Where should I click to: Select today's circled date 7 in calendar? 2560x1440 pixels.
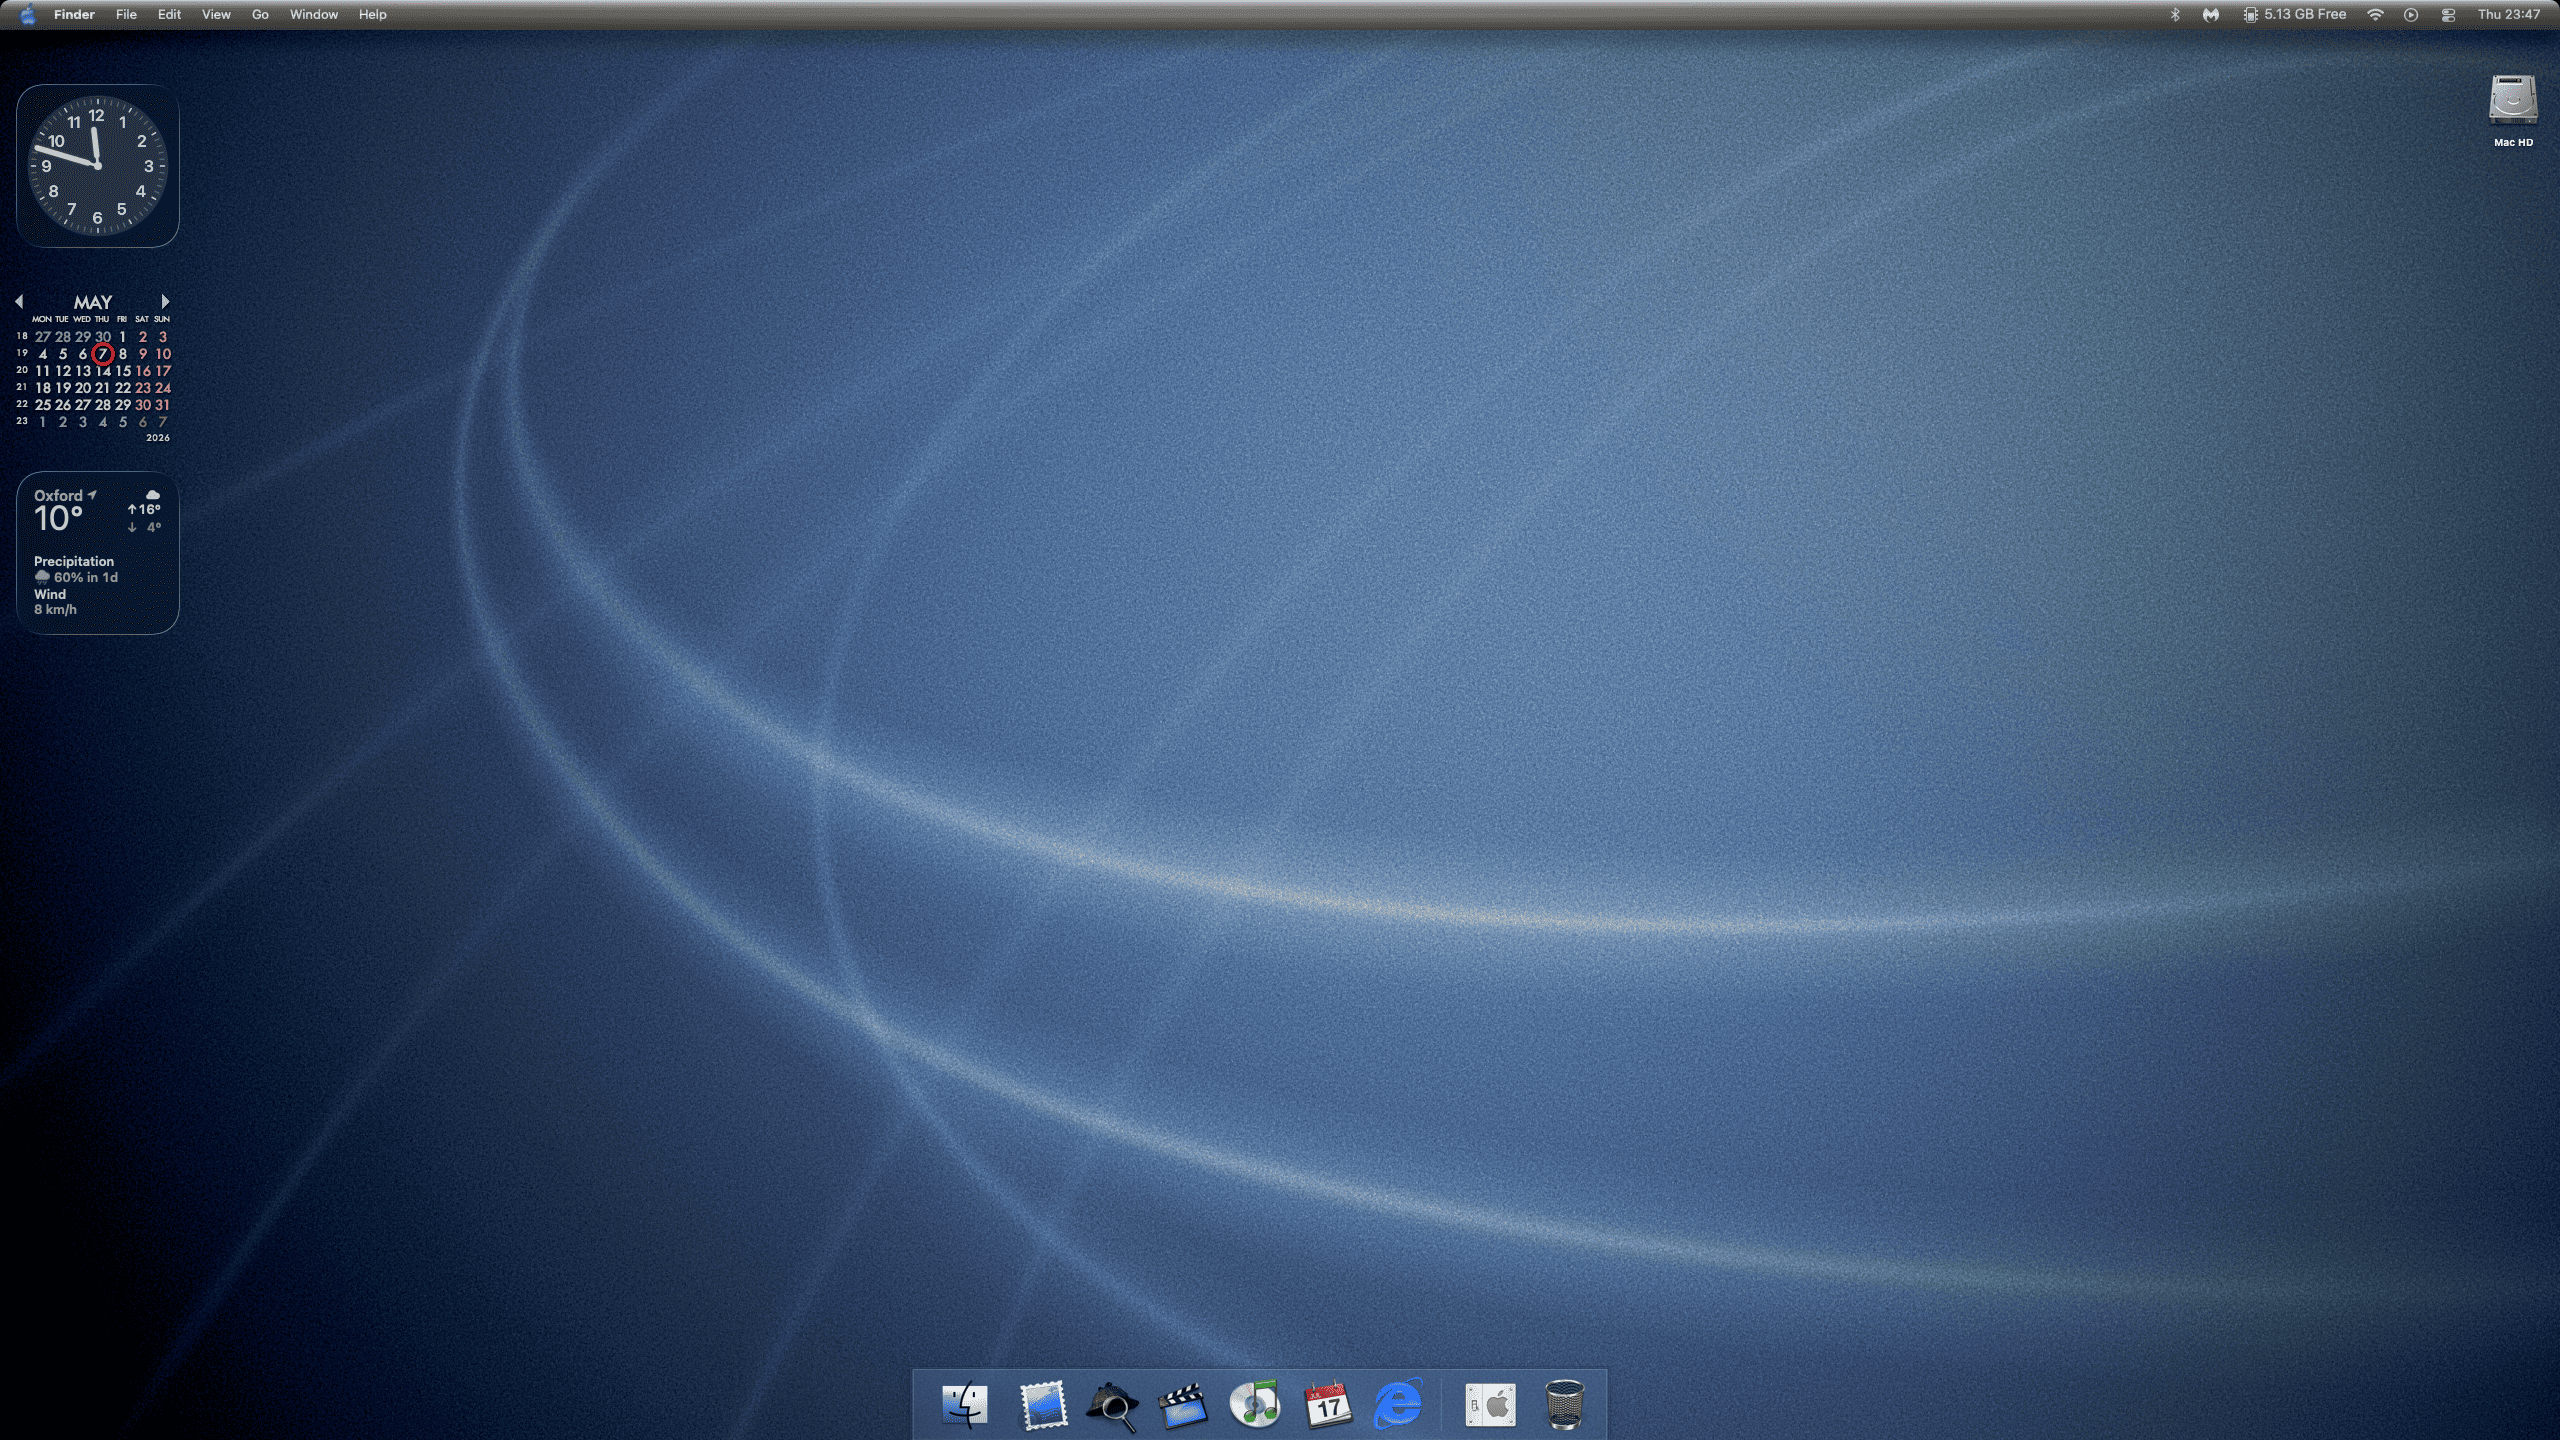102,354
